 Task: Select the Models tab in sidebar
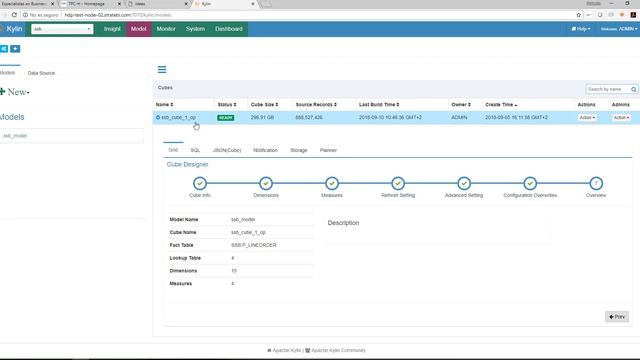(x=8, y=73)
